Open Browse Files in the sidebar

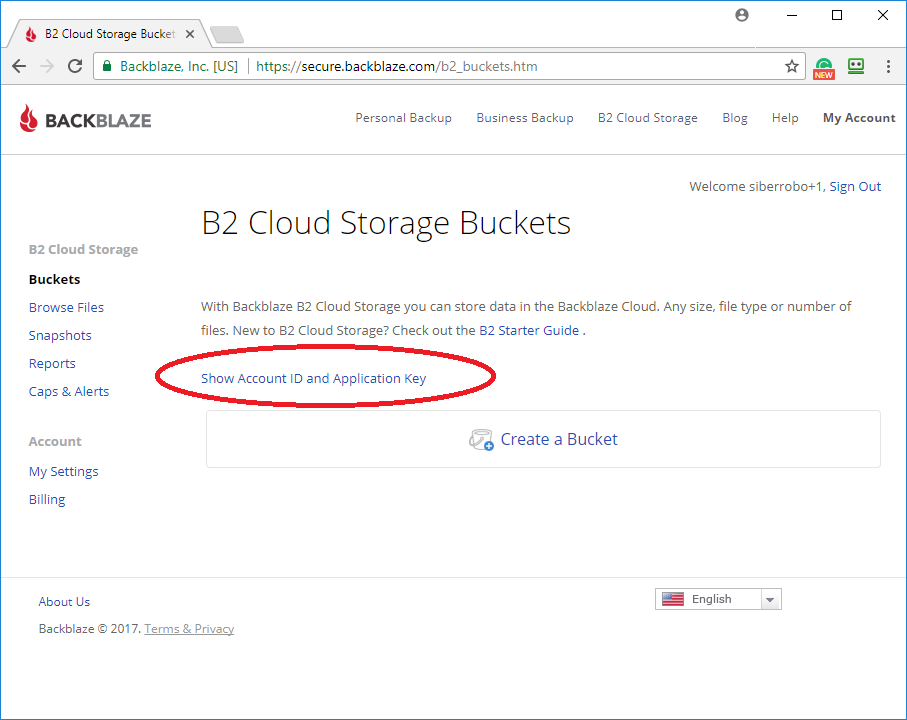[x=66, y=308]
